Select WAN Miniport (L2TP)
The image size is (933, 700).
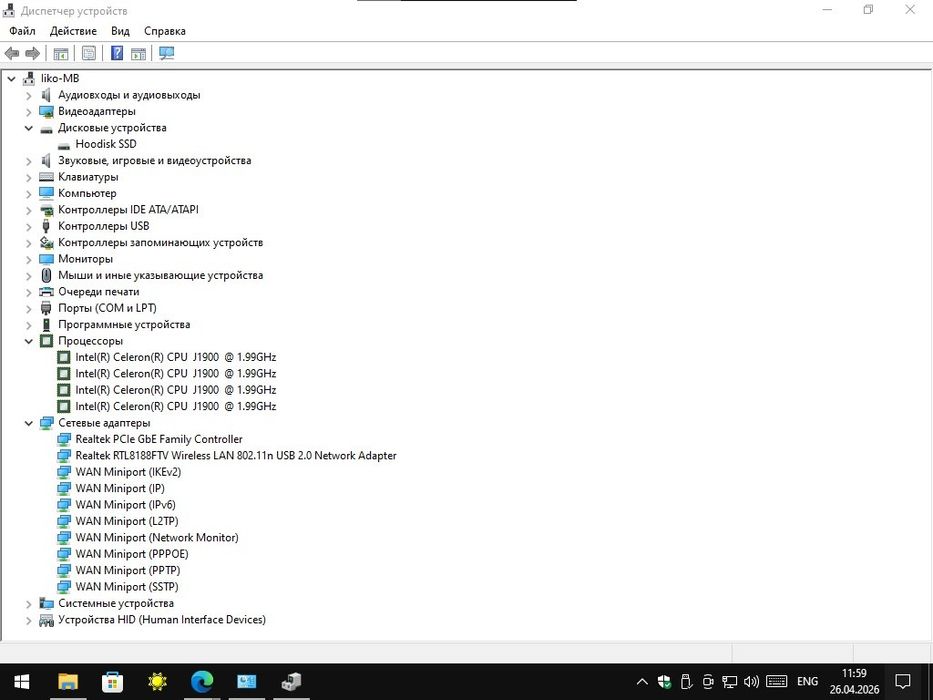pos(127,521)
